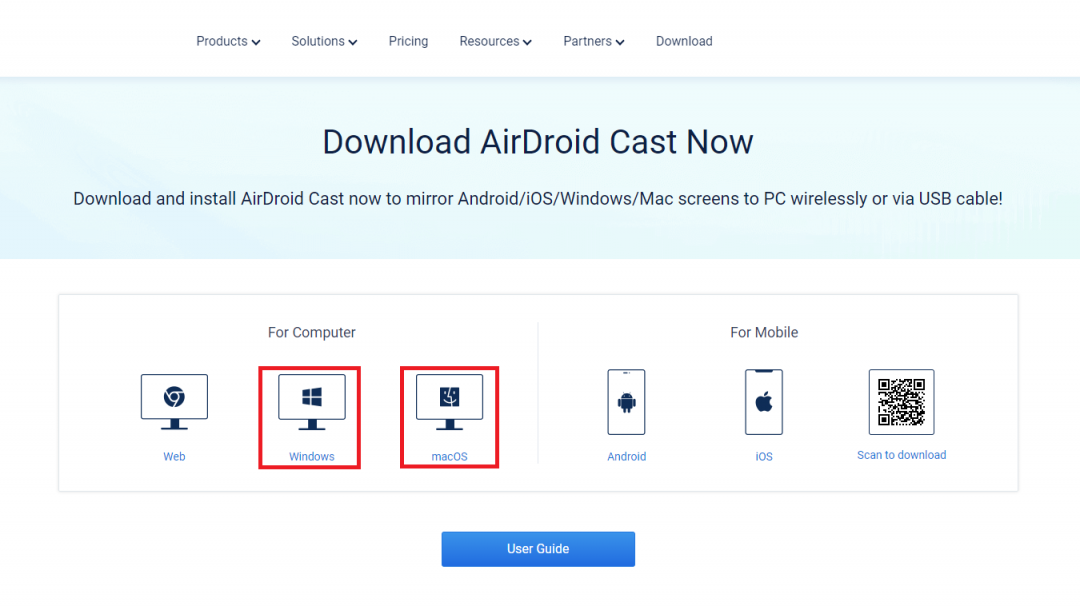This screenshot has height=606, width=1080.
Task: Click the Windows download icon in red box
Action: point(309,399)
